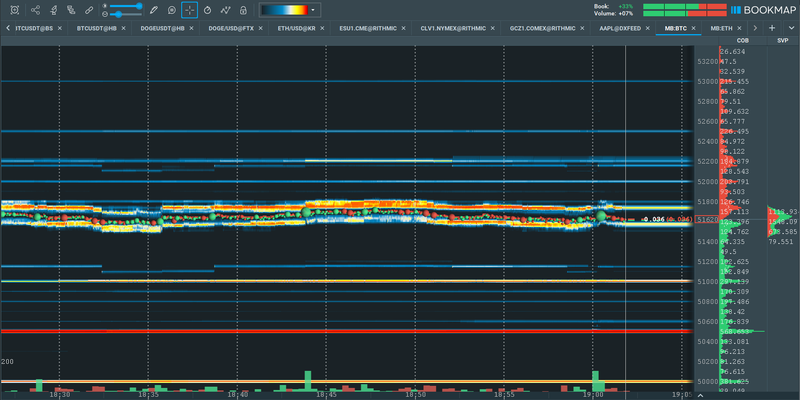
Task: Click the 53000 price level label
Action: 707,82
